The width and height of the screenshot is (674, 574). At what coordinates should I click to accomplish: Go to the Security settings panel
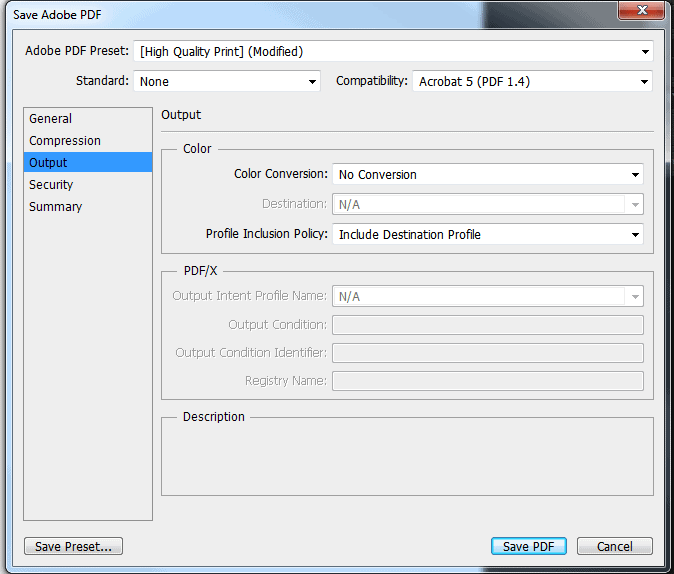[x=52, y=185]
